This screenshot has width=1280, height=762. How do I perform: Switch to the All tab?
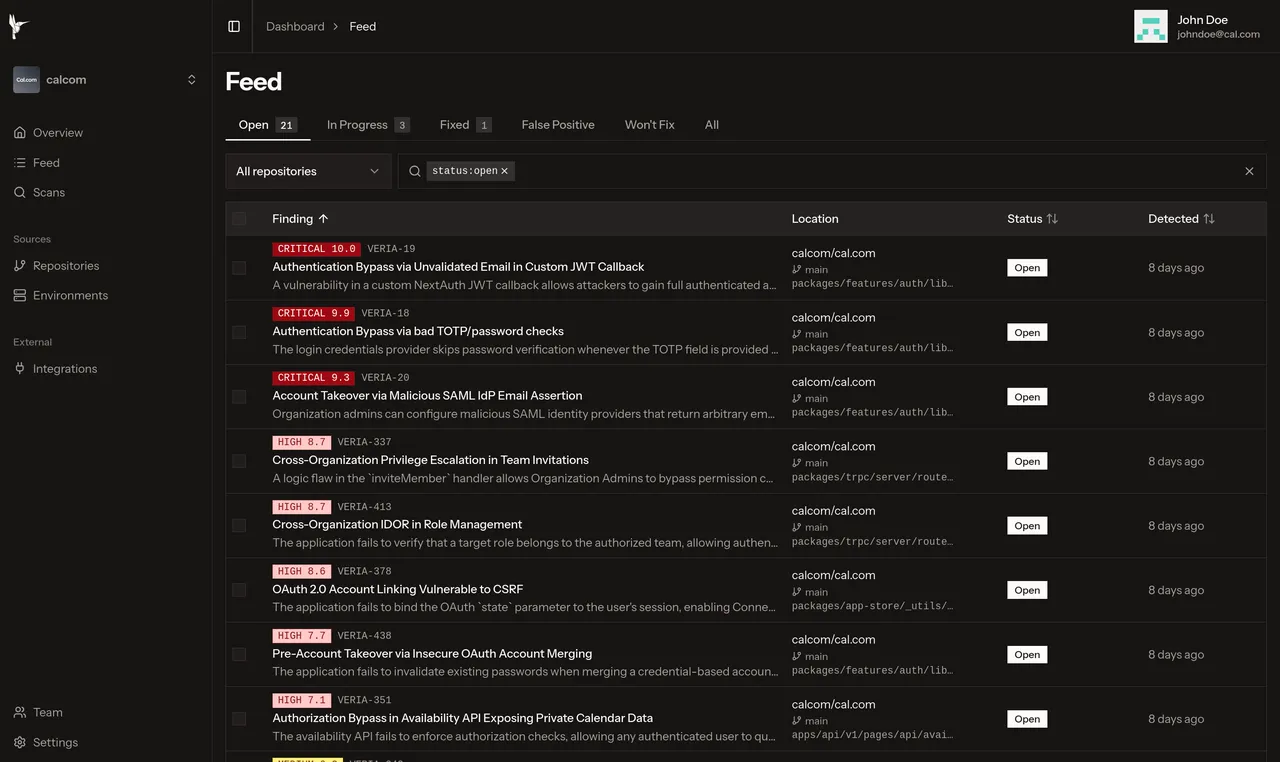pyautogui.click(x=712, y=125)
